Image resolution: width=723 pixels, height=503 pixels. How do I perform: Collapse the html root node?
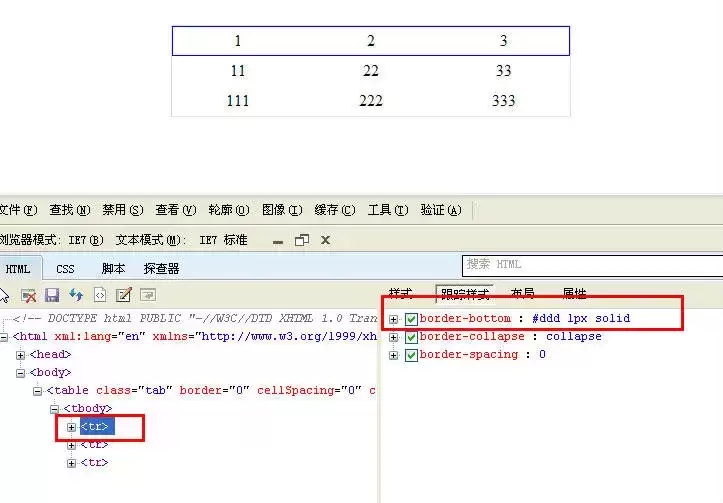click(x=3, y=337)
